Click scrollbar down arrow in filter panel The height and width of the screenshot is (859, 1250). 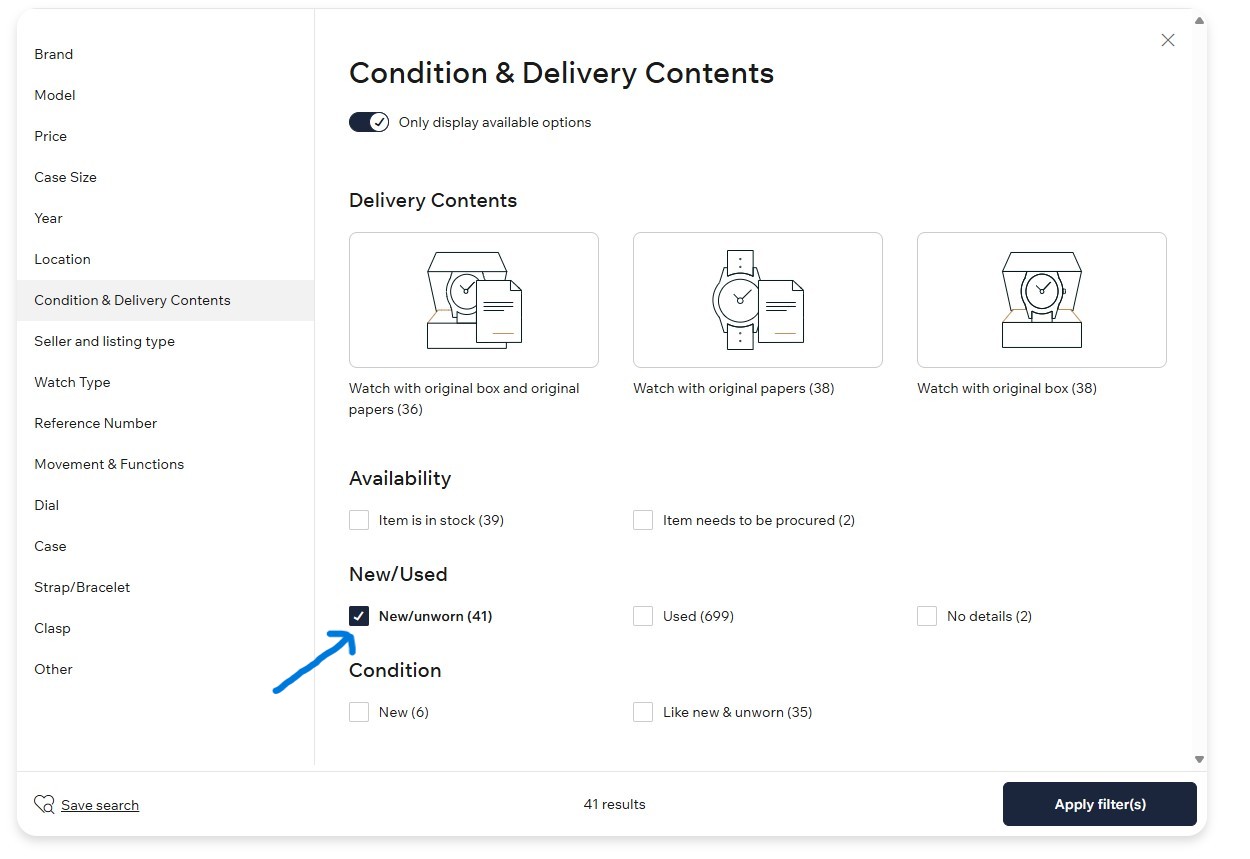point(1199,759)
